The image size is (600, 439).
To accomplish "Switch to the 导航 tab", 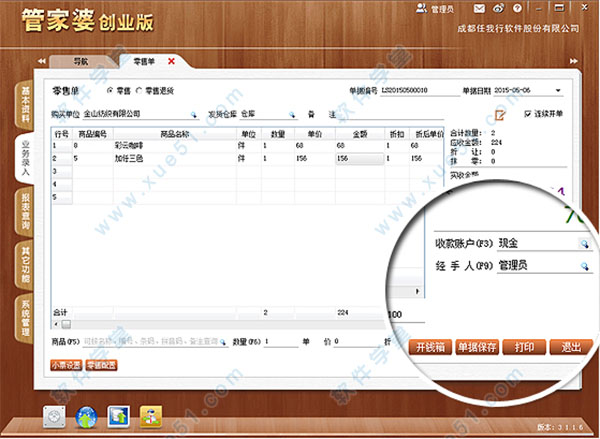I will click(x=81, y=61).
